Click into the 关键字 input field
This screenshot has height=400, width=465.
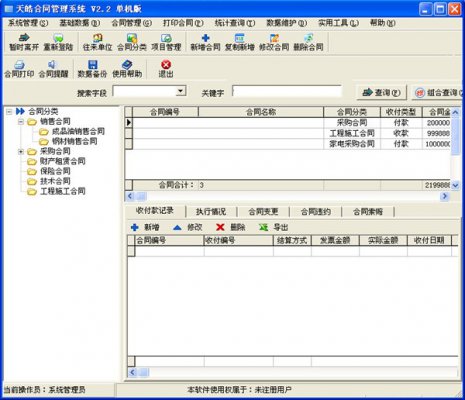pyautogui.click(x=287, y=91)
